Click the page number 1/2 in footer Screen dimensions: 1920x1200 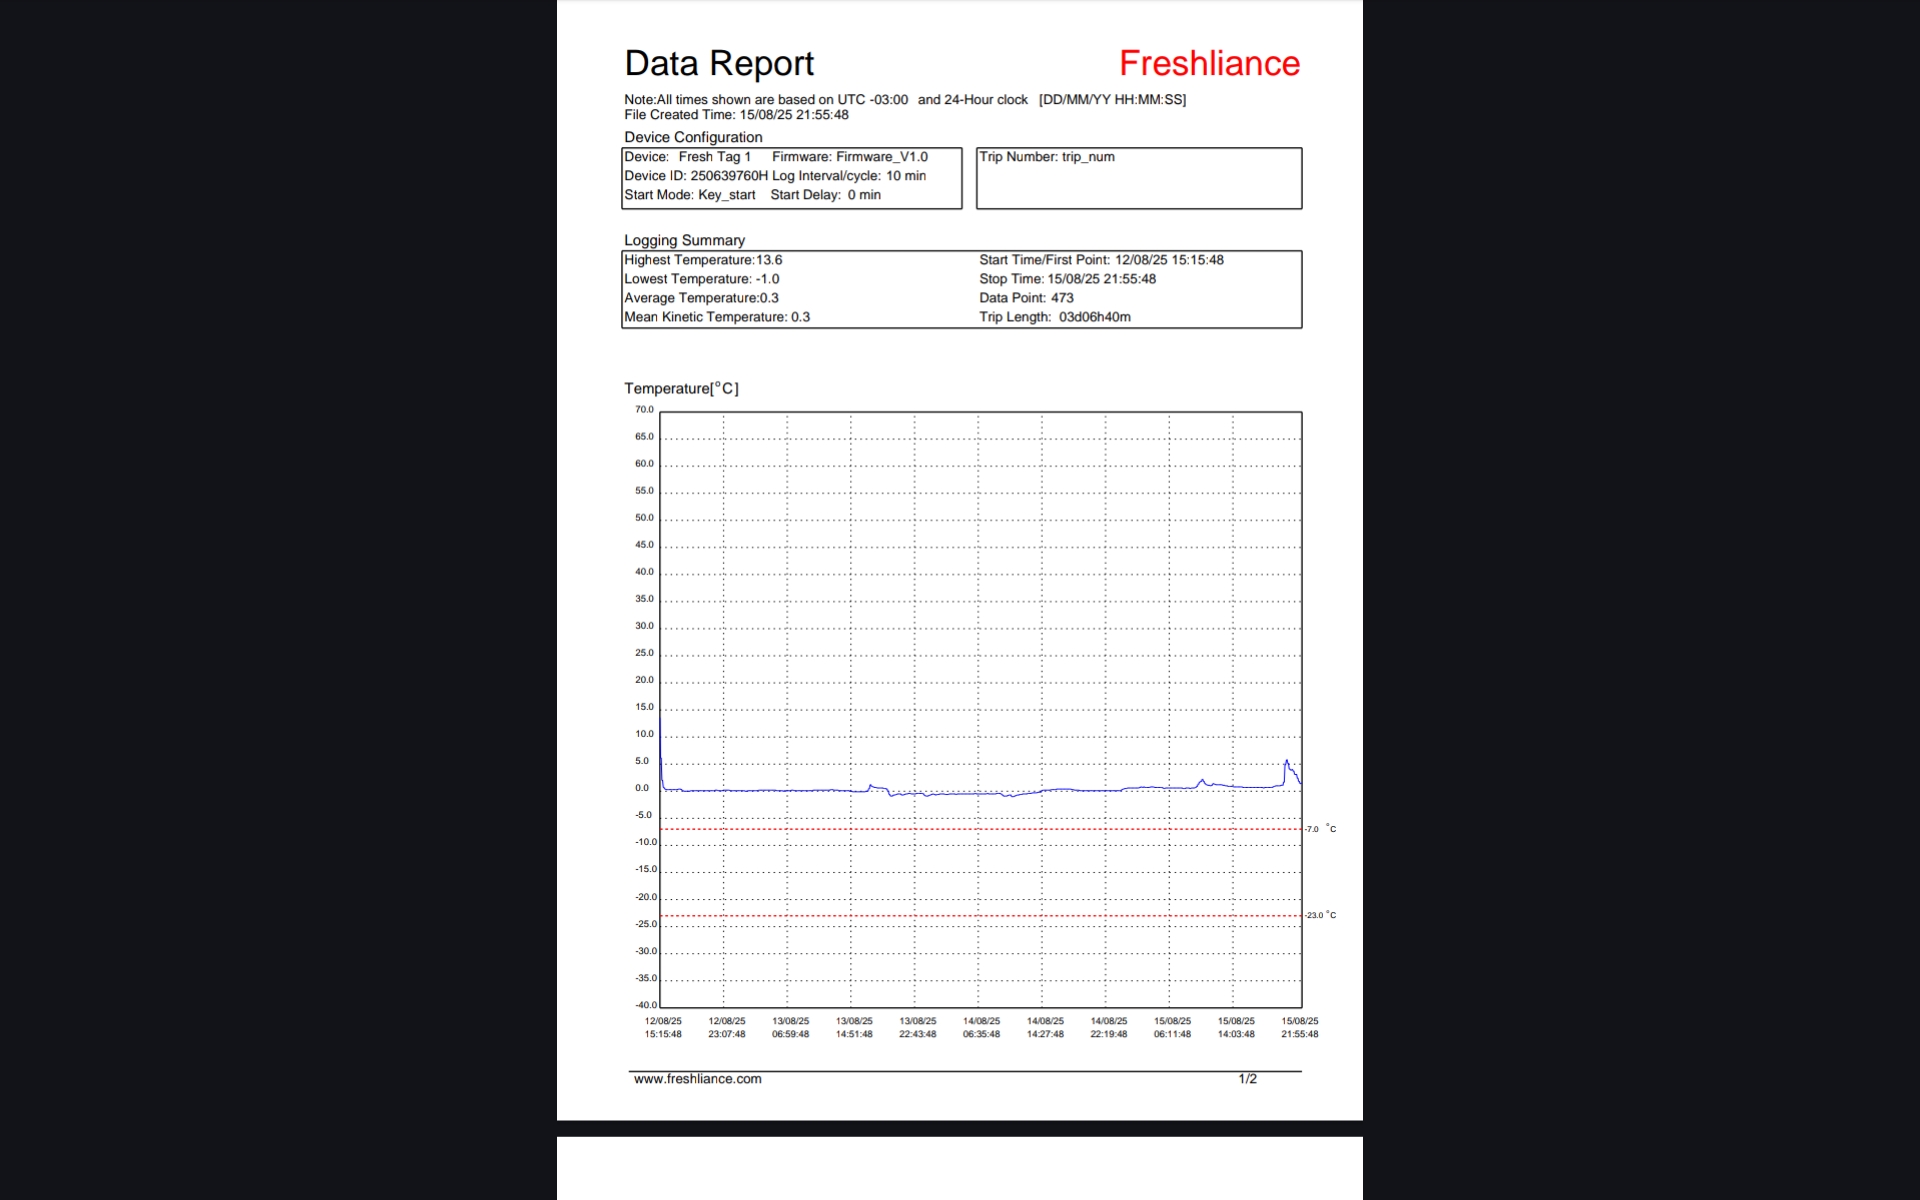tap(1247, 1079)
